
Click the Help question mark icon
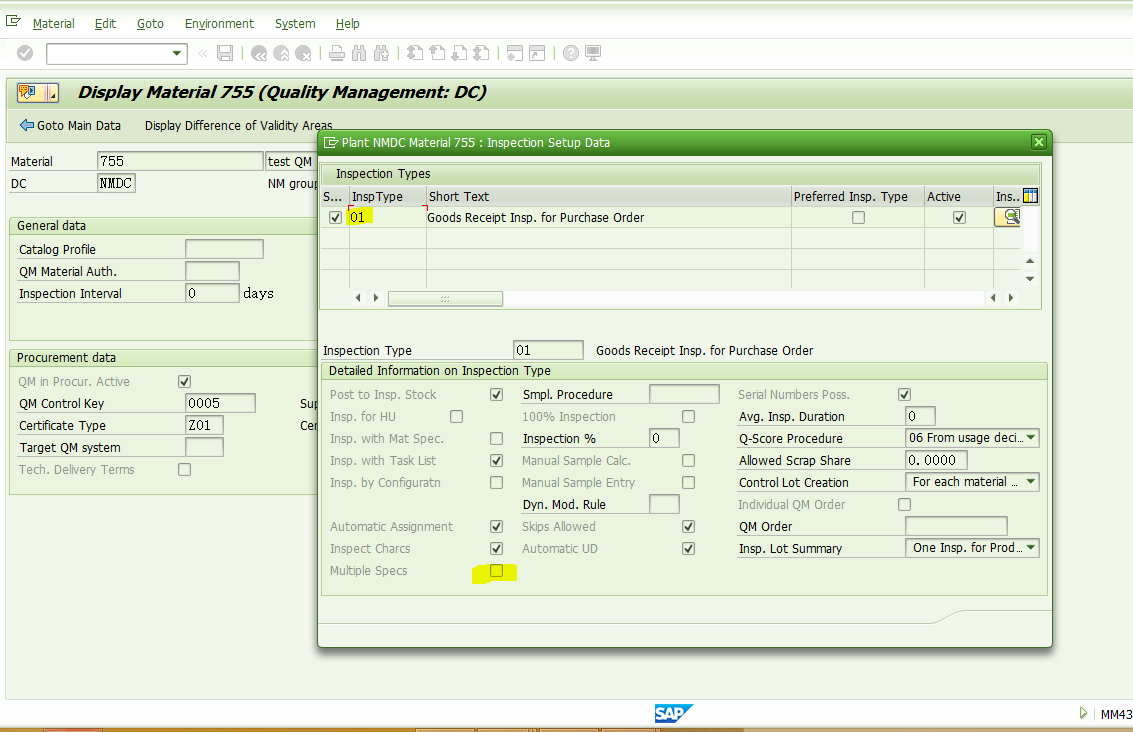point(571,53)
